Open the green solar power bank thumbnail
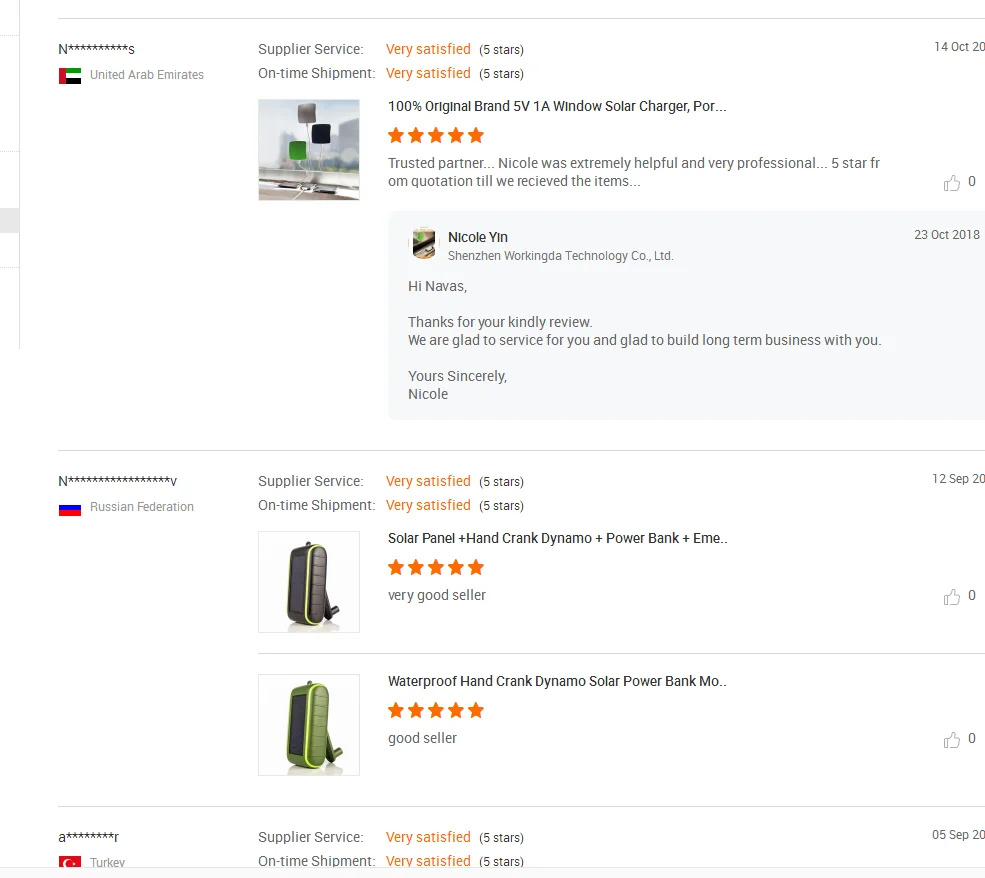The image size is (985, 878). pos(309,725)
